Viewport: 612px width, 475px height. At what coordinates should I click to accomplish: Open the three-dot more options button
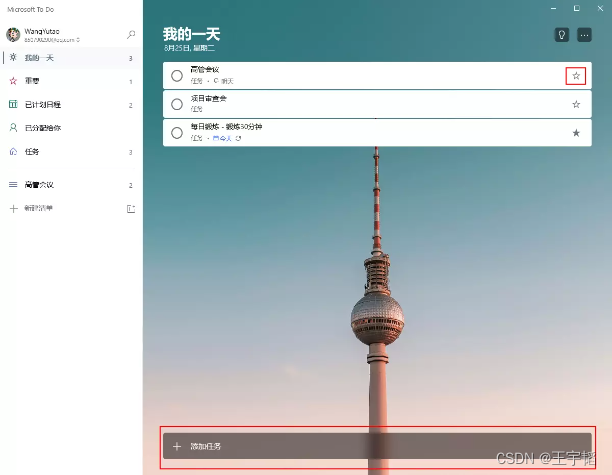(x=584, y=35)
